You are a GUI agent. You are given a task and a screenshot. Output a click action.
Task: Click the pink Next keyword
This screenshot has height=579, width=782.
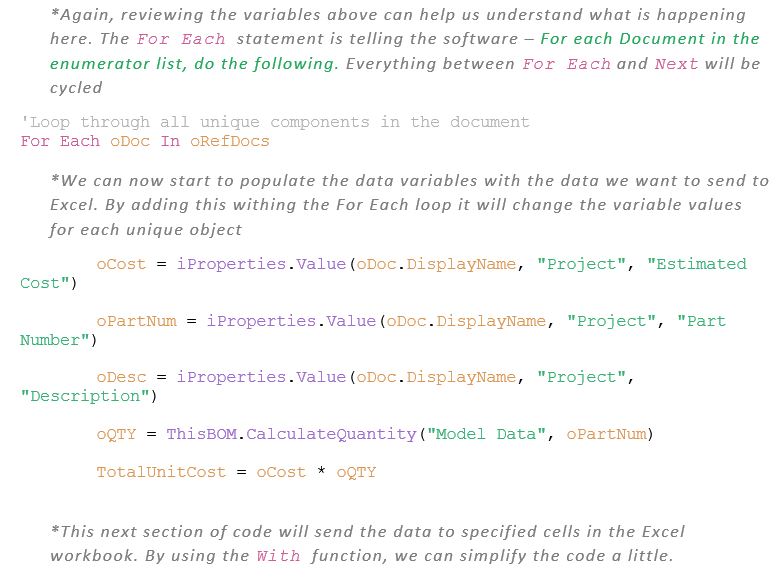[x=676, y=63]
